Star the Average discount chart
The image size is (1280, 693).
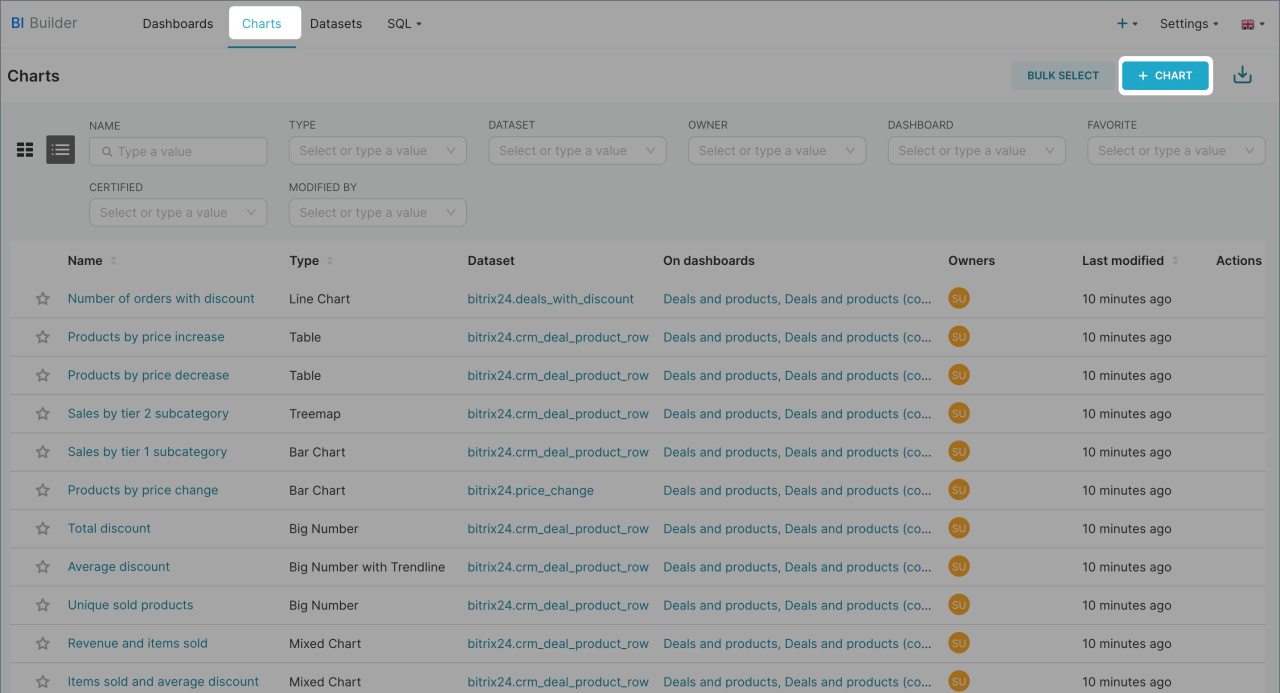43,567
